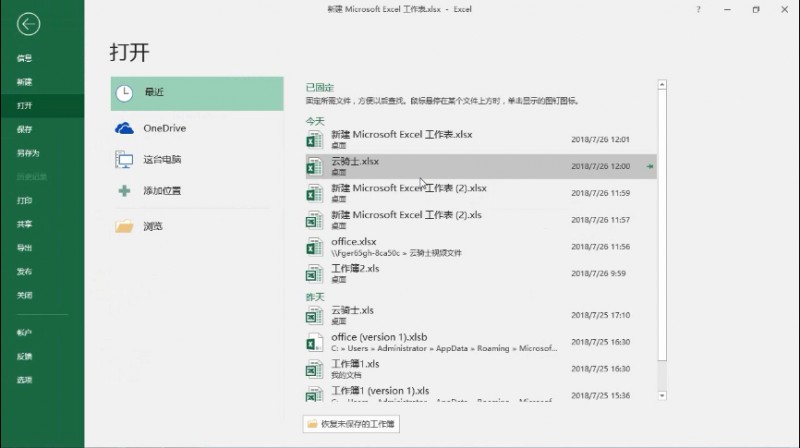Open Help via the question mark

pos(698,9)
